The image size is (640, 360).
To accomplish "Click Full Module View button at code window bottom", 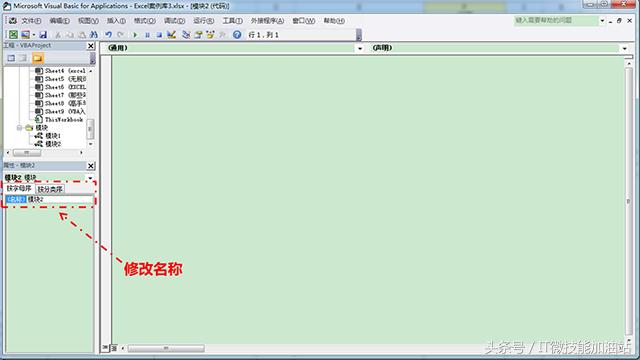I will click(x=114, y=348).
